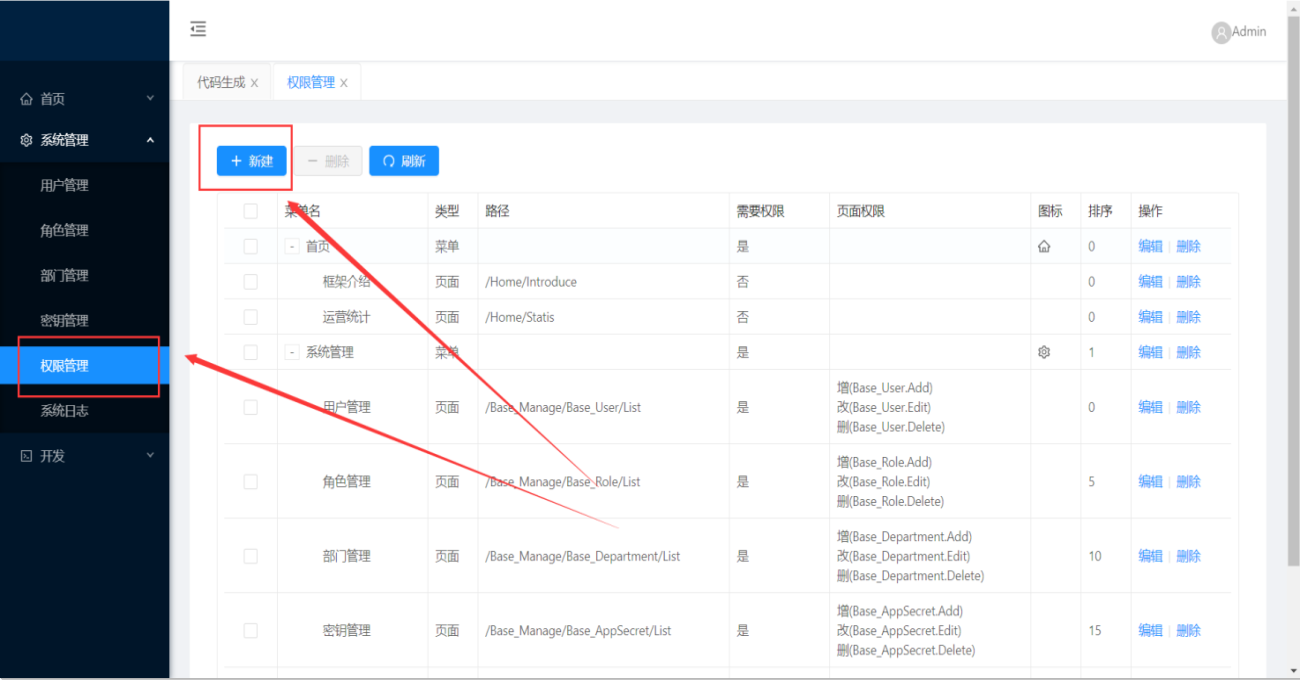Click the gear icon in the 系统管理 table row

pos(1044,352)
